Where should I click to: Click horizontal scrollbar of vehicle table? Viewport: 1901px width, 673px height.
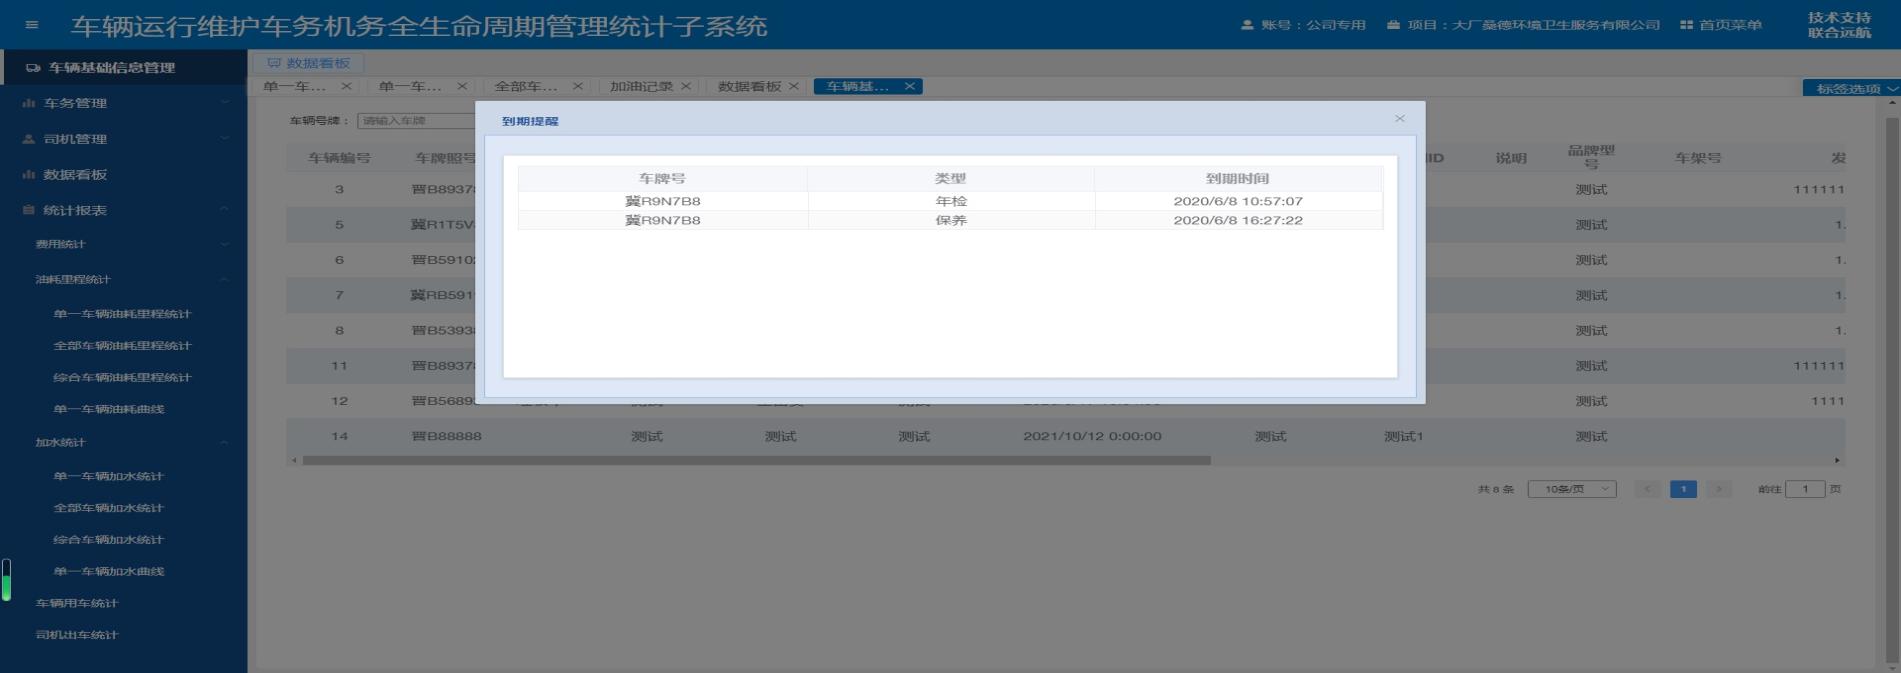pyautogui.click(x=757, y=461)
